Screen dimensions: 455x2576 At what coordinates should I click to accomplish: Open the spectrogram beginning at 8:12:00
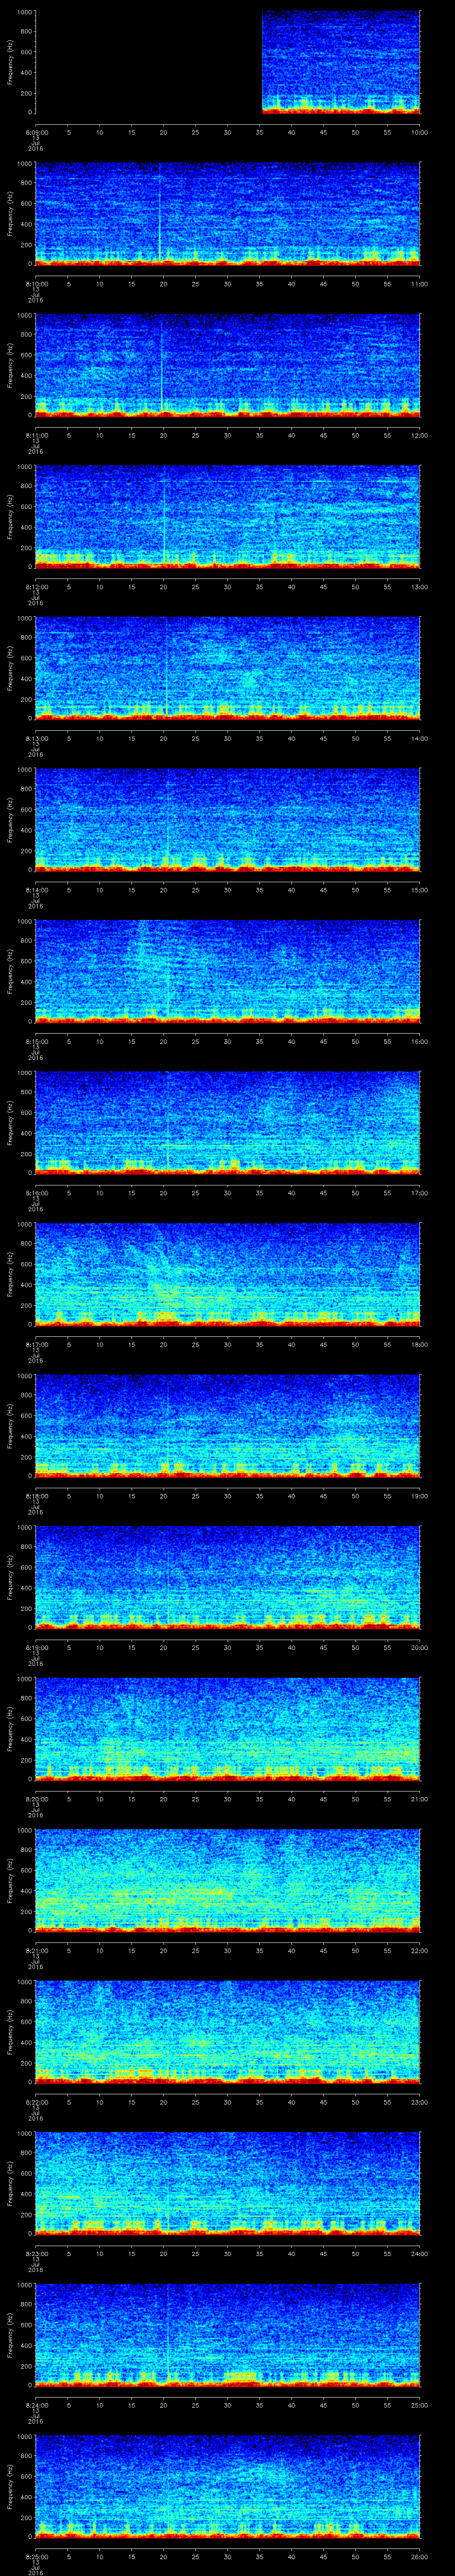pos(228,516)
